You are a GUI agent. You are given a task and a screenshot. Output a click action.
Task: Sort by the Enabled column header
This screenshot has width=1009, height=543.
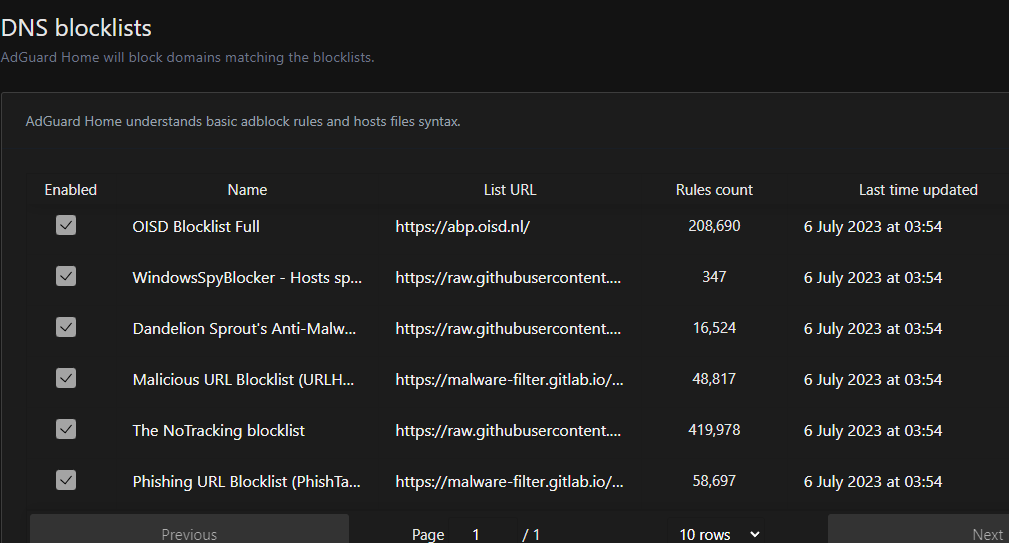(71, 190)
